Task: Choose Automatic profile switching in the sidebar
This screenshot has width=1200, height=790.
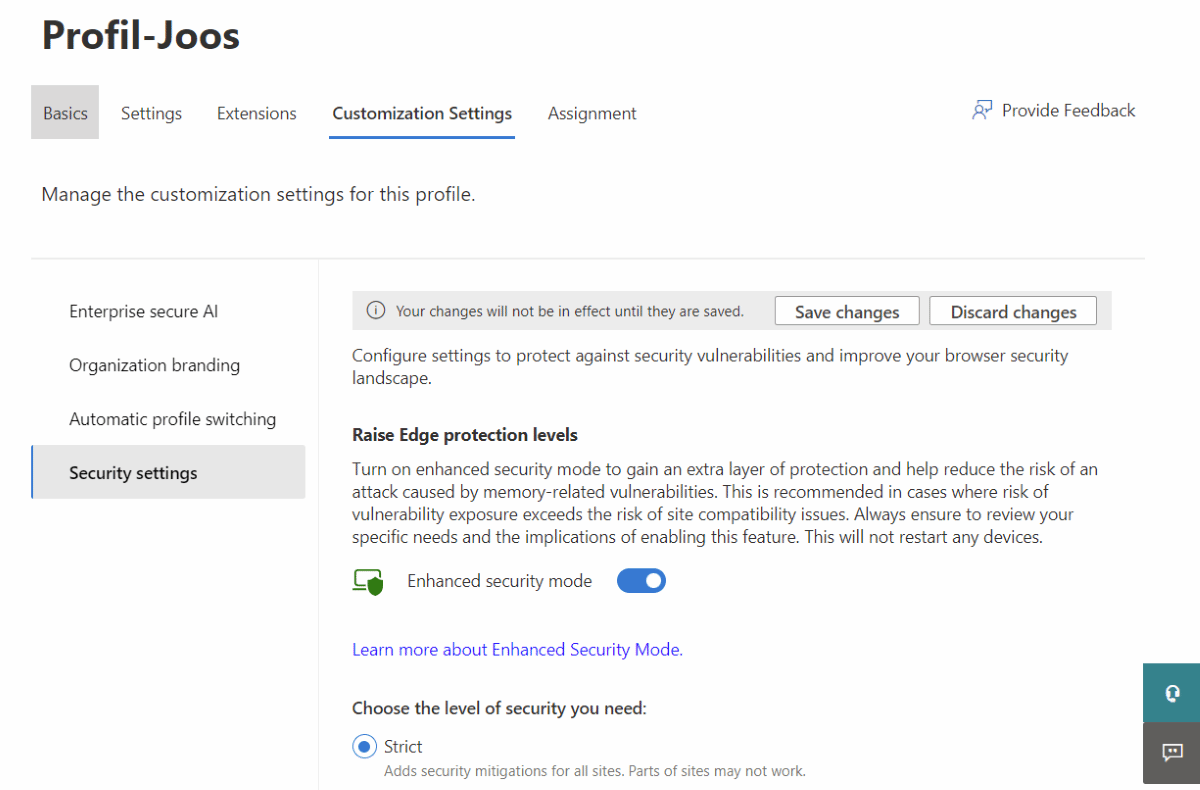Action: (172, 419)
